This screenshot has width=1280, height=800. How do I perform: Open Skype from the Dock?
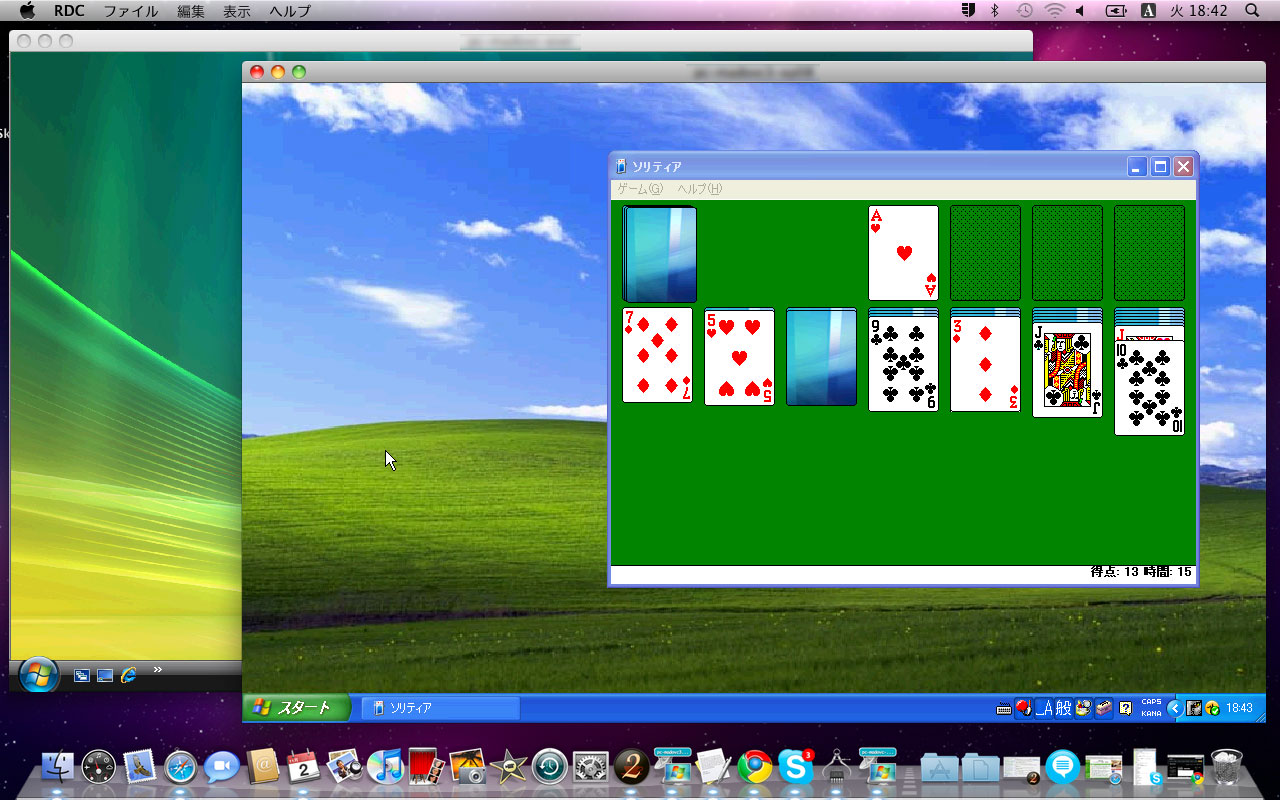coord(796,767)
